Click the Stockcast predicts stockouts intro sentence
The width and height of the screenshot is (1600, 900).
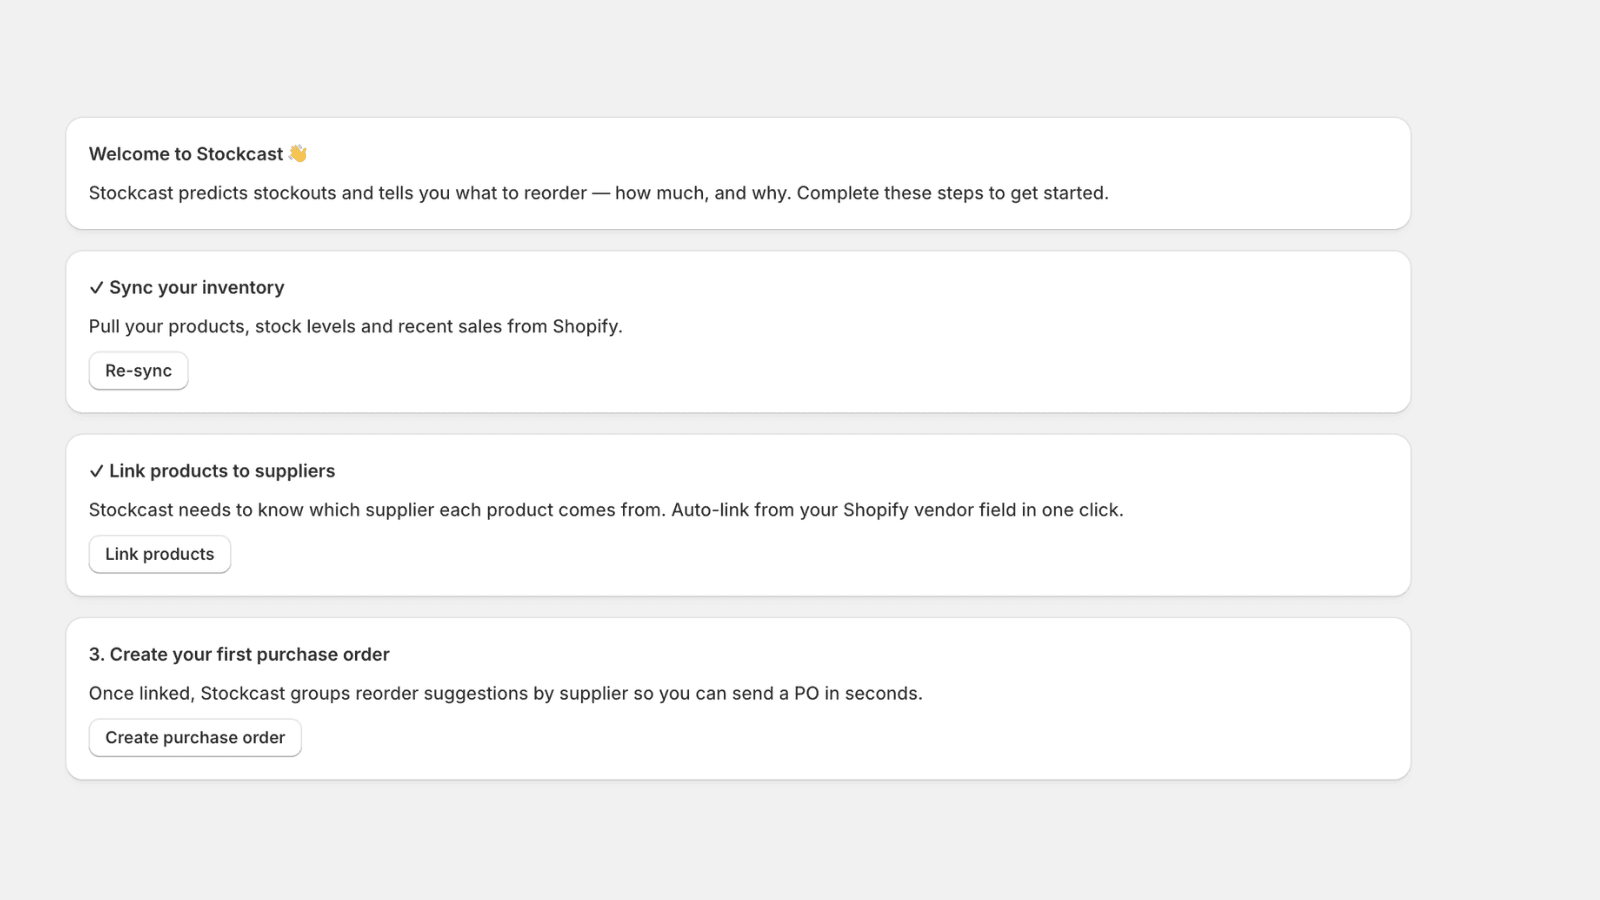coord(598,193)
